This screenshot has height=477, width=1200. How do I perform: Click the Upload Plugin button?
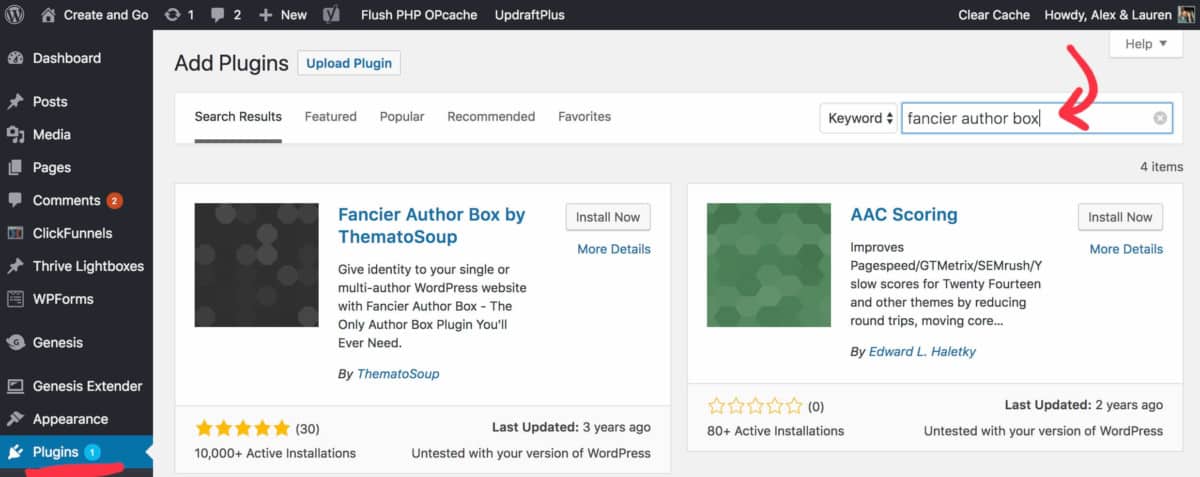[x=349, y=63]
